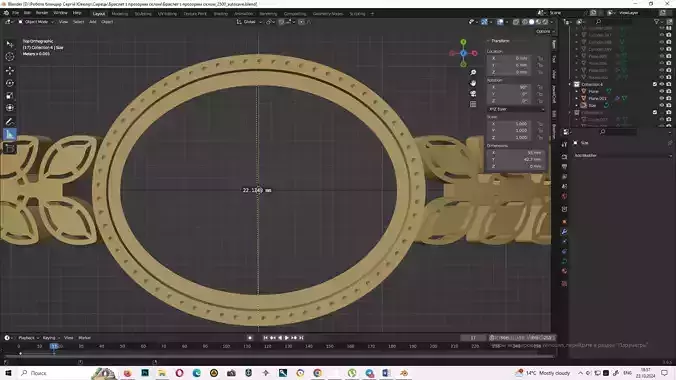676x380 pixels.
Task: Toggle viewport overlays button
Action: tap(500, 22)
